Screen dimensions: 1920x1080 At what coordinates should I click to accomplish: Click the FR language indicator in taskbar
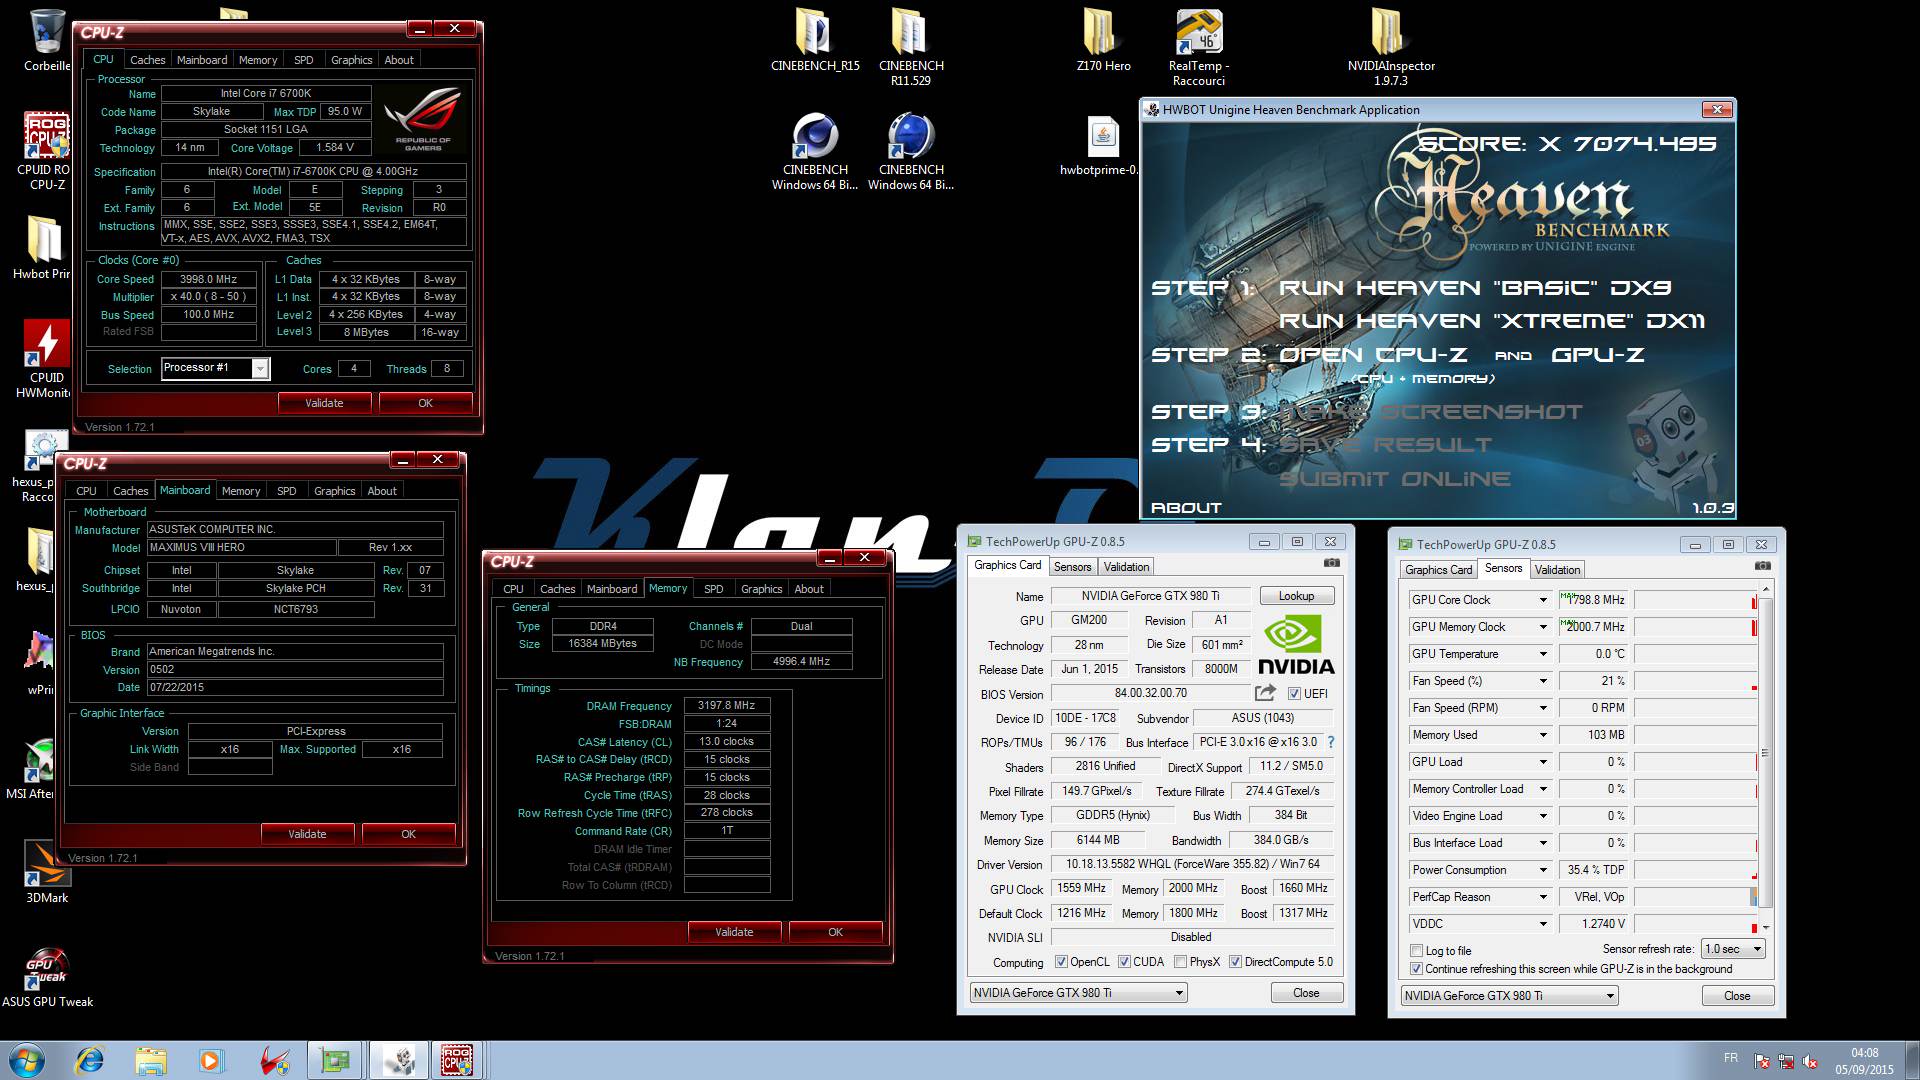click(1731, 1058)
